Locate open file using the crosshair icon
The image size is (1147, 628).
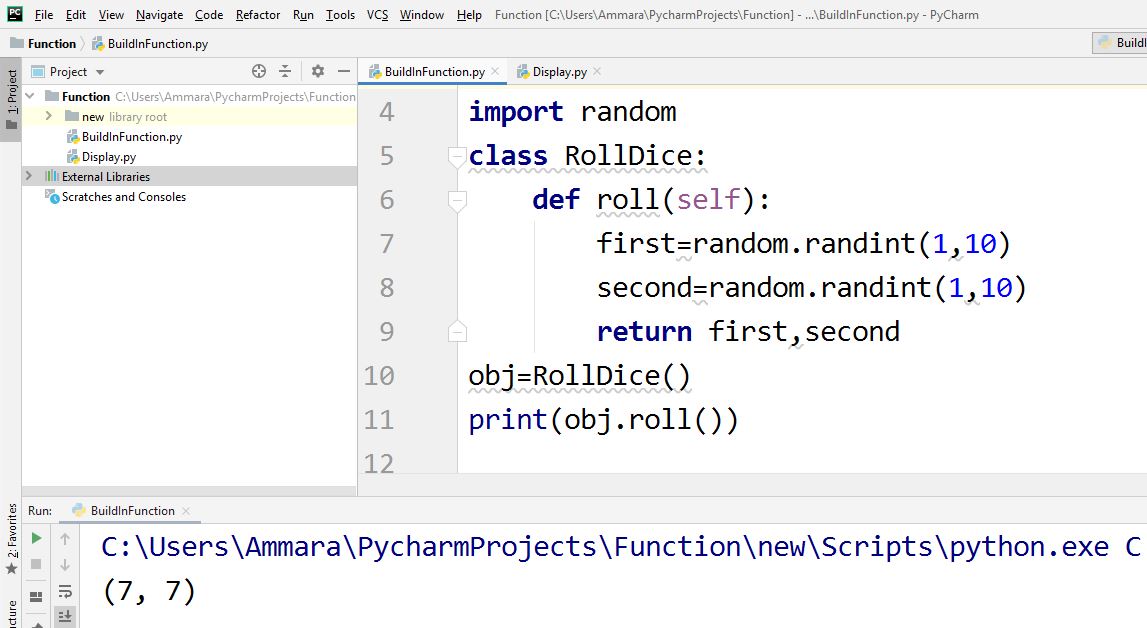tap(259, 71)
